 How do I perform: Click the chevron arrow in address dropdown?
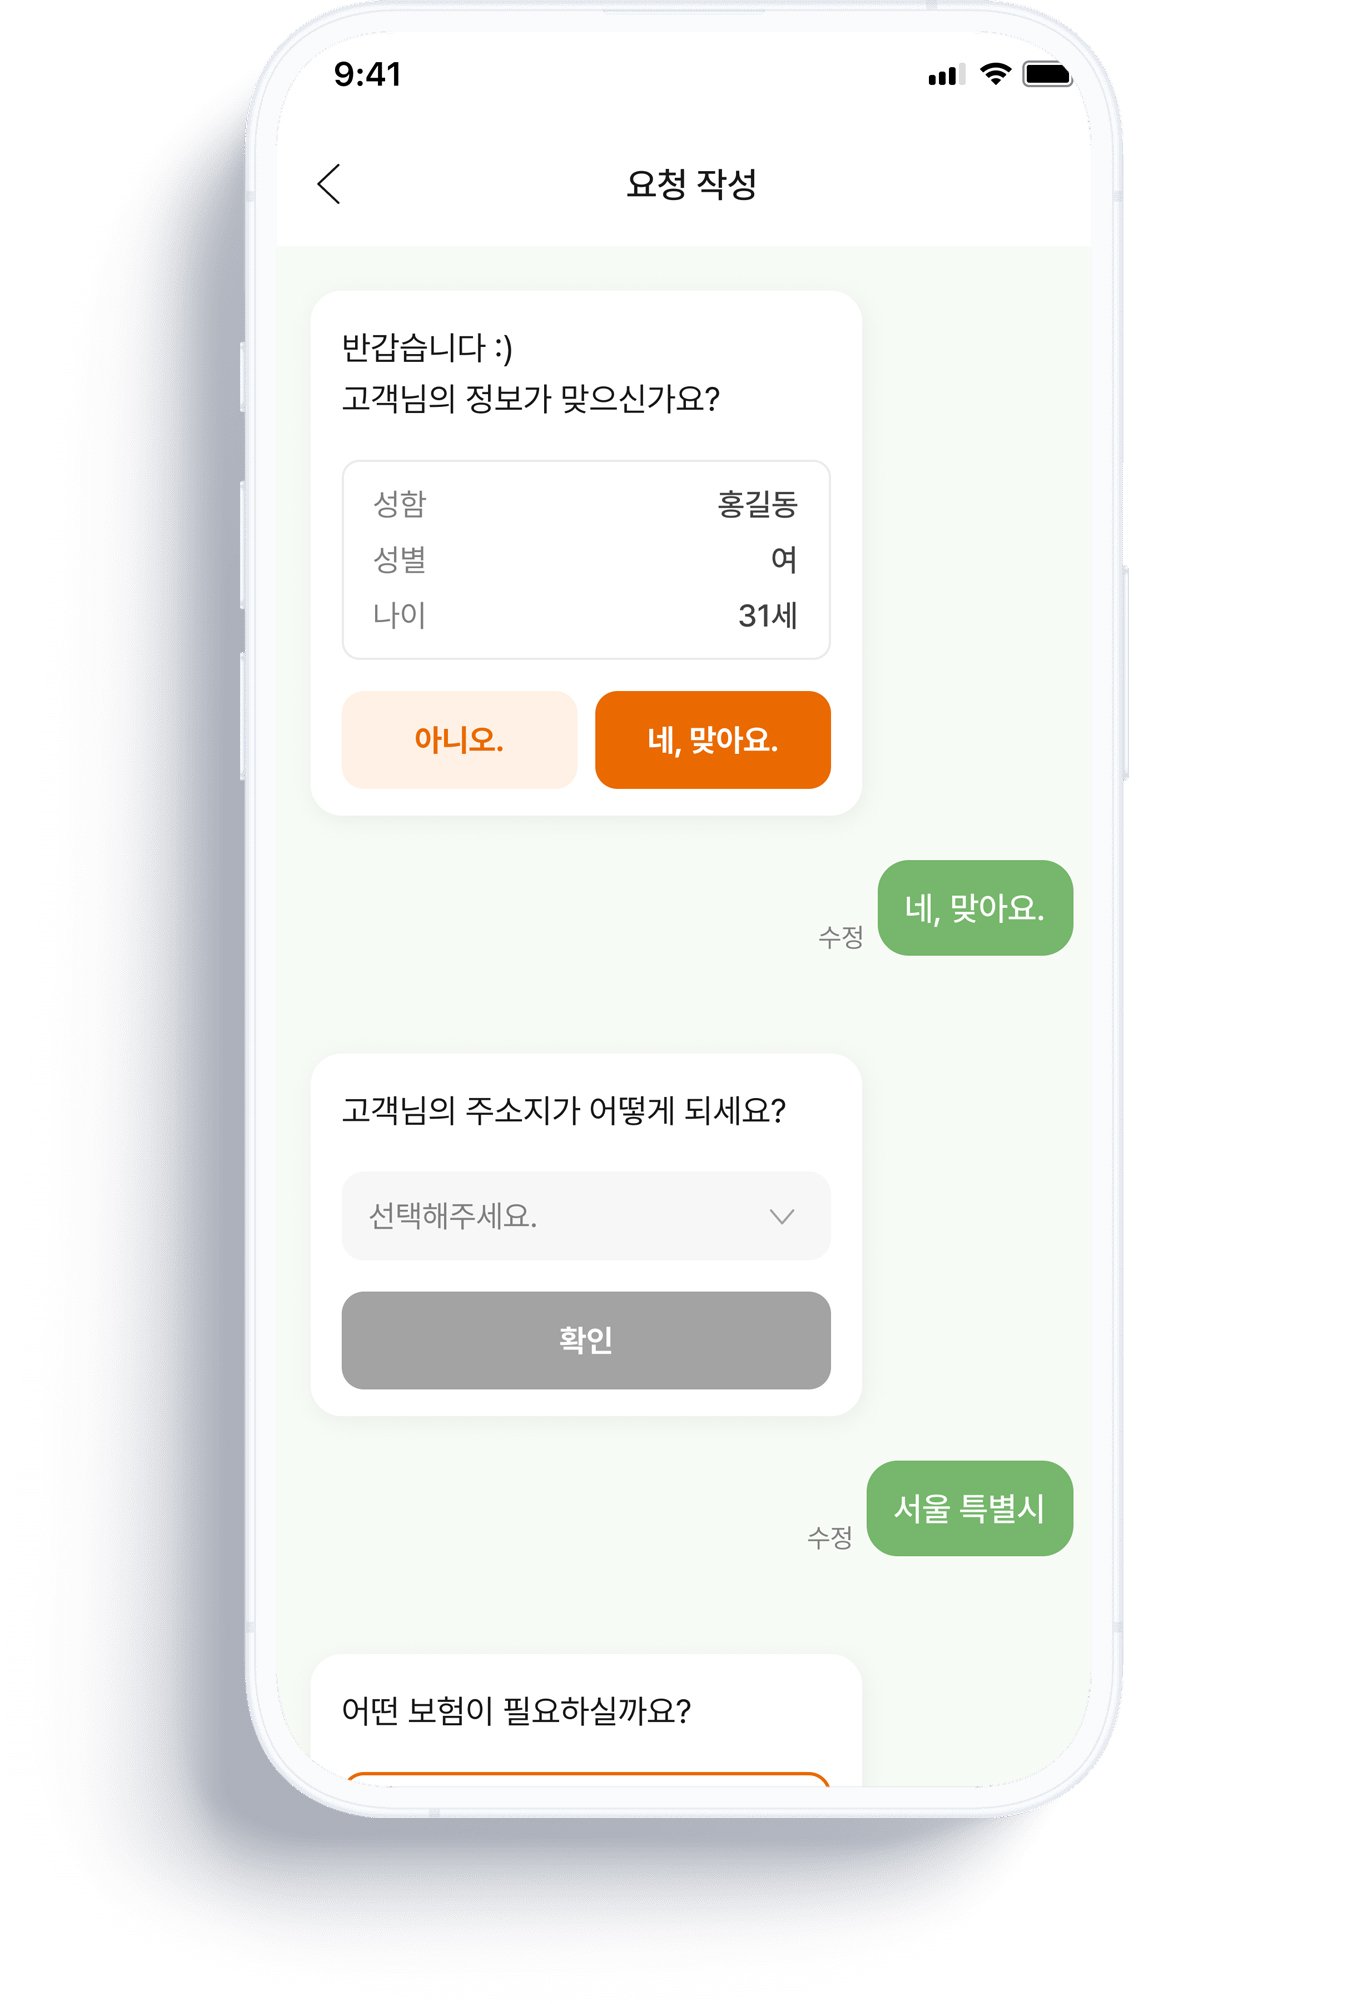click(x=782, y=1217)
